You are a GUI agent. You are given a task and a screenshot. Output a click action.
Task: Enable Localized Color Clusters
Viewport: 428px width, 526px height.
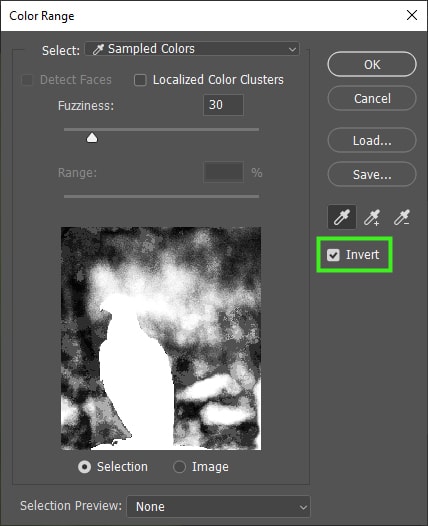(x=140, y=80)
